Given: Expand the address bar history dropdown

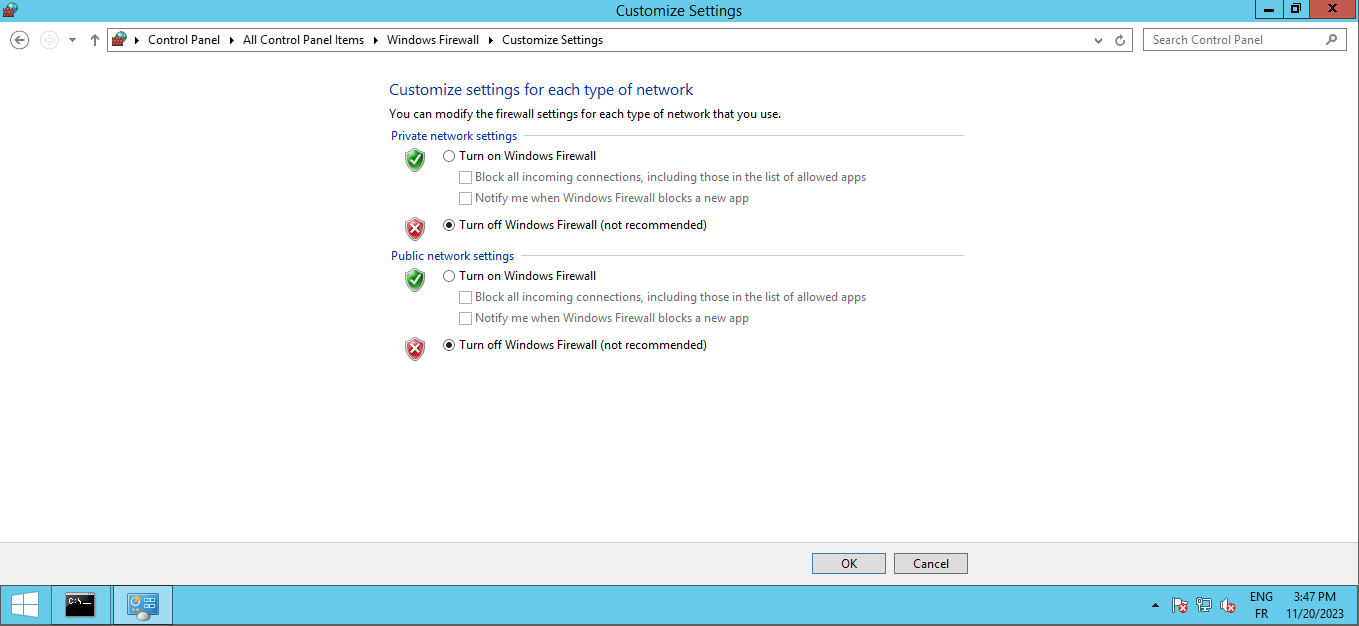Looking at the screenshot, I should click(1099, 40).
